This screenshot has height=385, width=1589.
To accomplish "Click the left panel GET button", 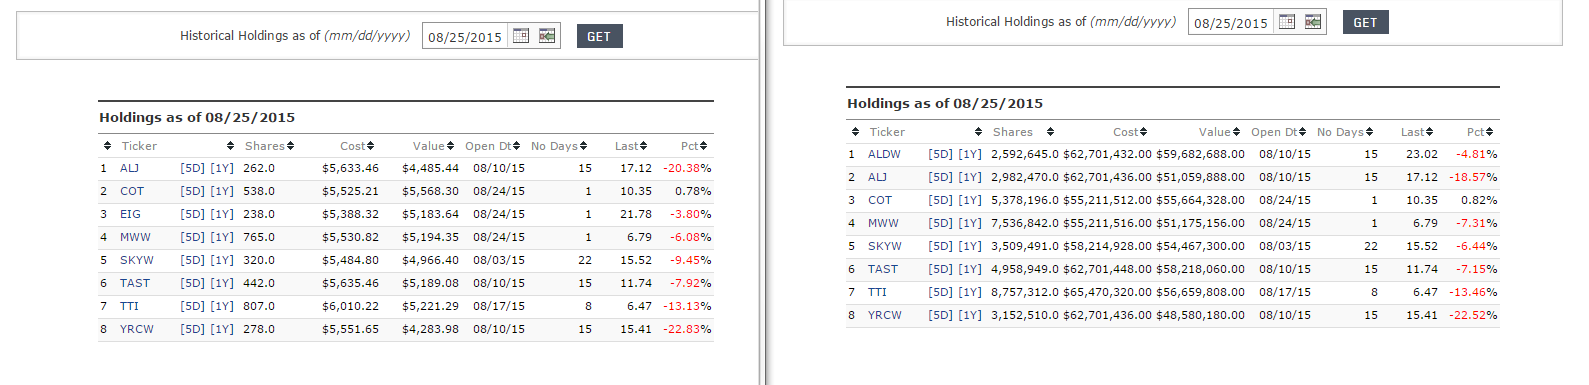I will point(599,36).
